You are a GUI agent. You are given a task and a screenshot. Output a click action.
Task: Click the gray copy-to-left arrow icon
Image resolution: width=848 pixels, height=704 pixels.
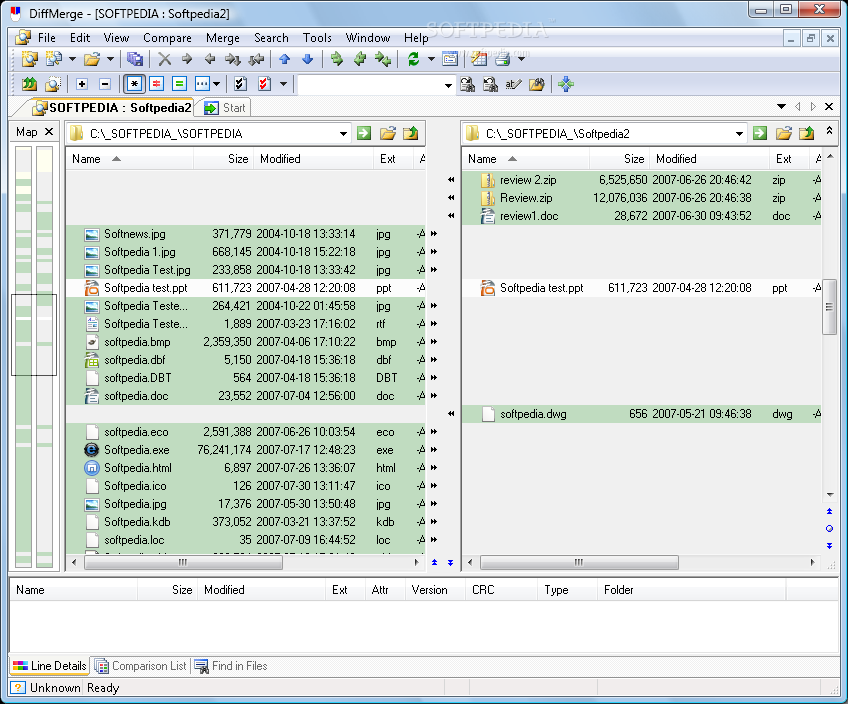210,59
